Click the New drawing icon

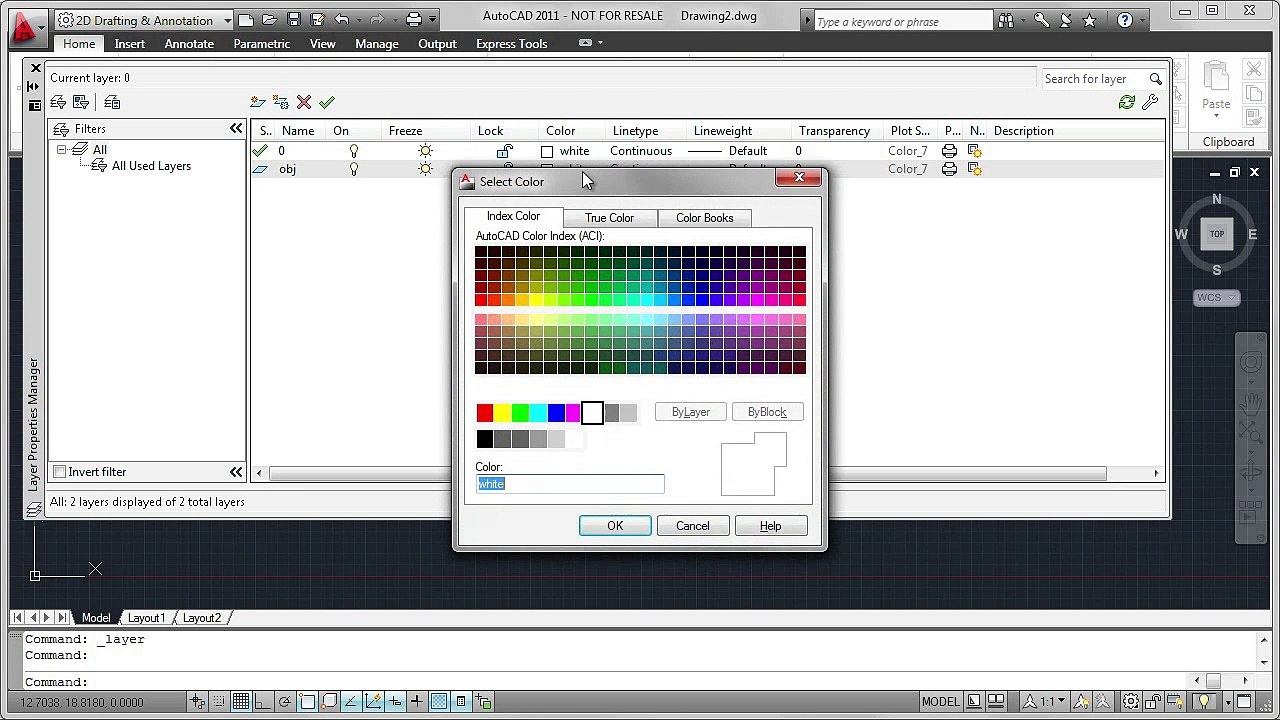coord(246,19)
